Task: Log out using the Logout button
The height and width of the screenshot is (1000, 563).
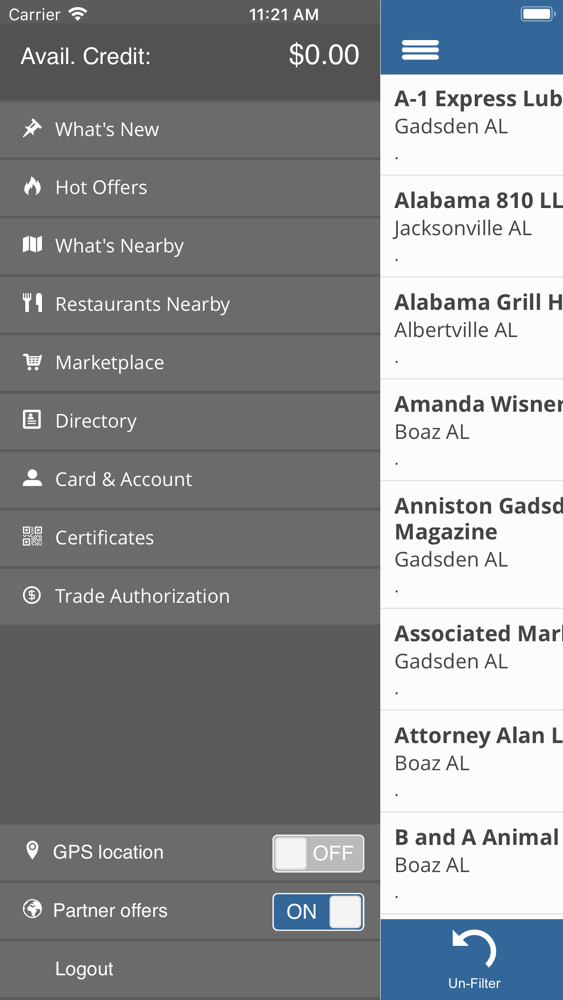Action: tap(190, 969)
